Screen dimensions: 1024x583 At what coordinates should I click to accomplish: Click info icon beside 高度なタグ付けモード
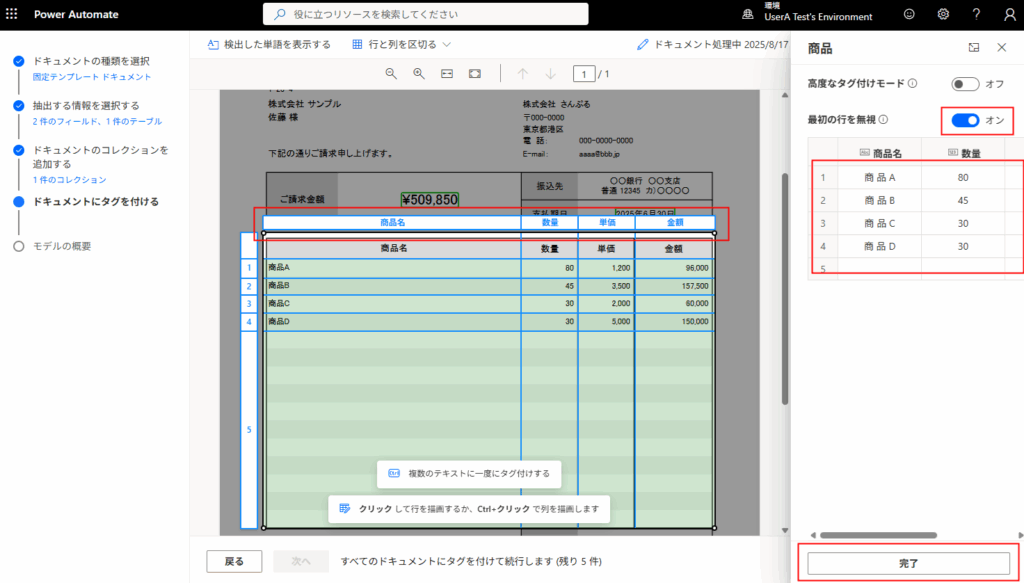tap(912, 84)
